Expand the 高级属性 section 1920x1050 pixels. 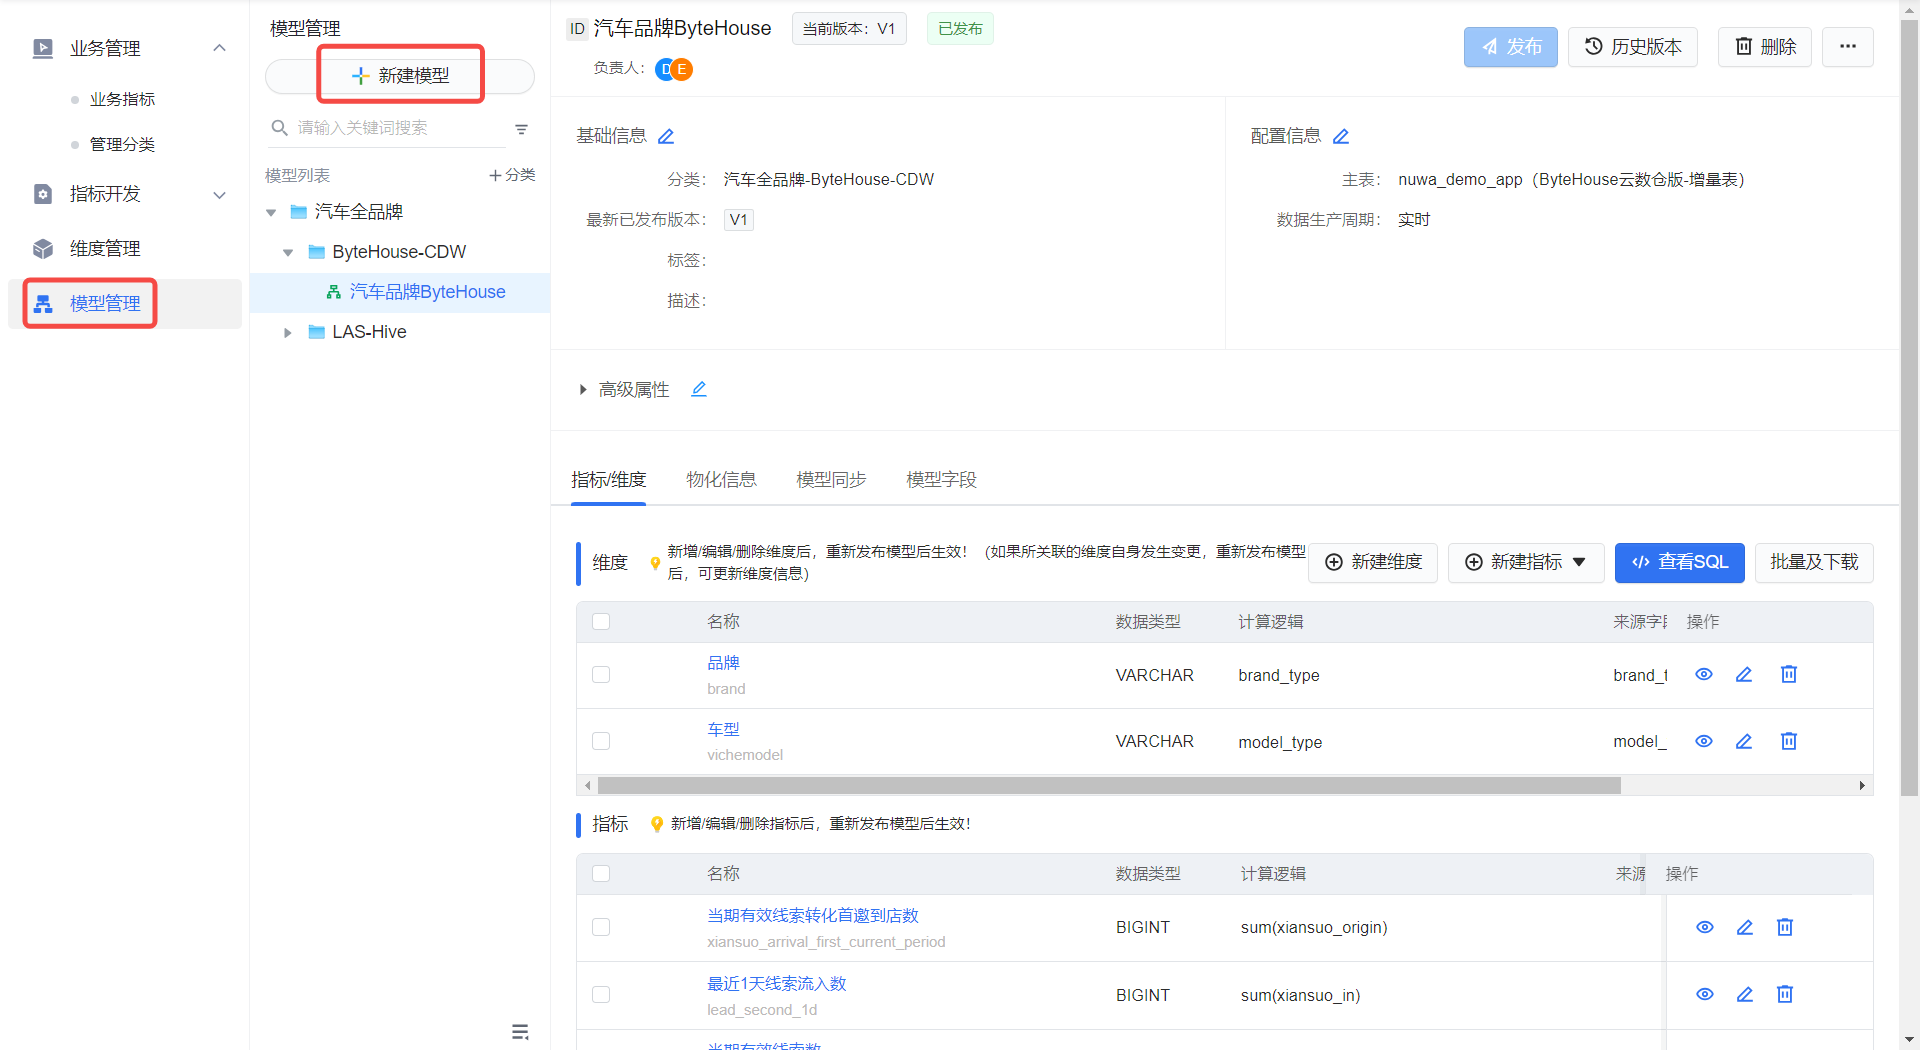tap(583, 390)
